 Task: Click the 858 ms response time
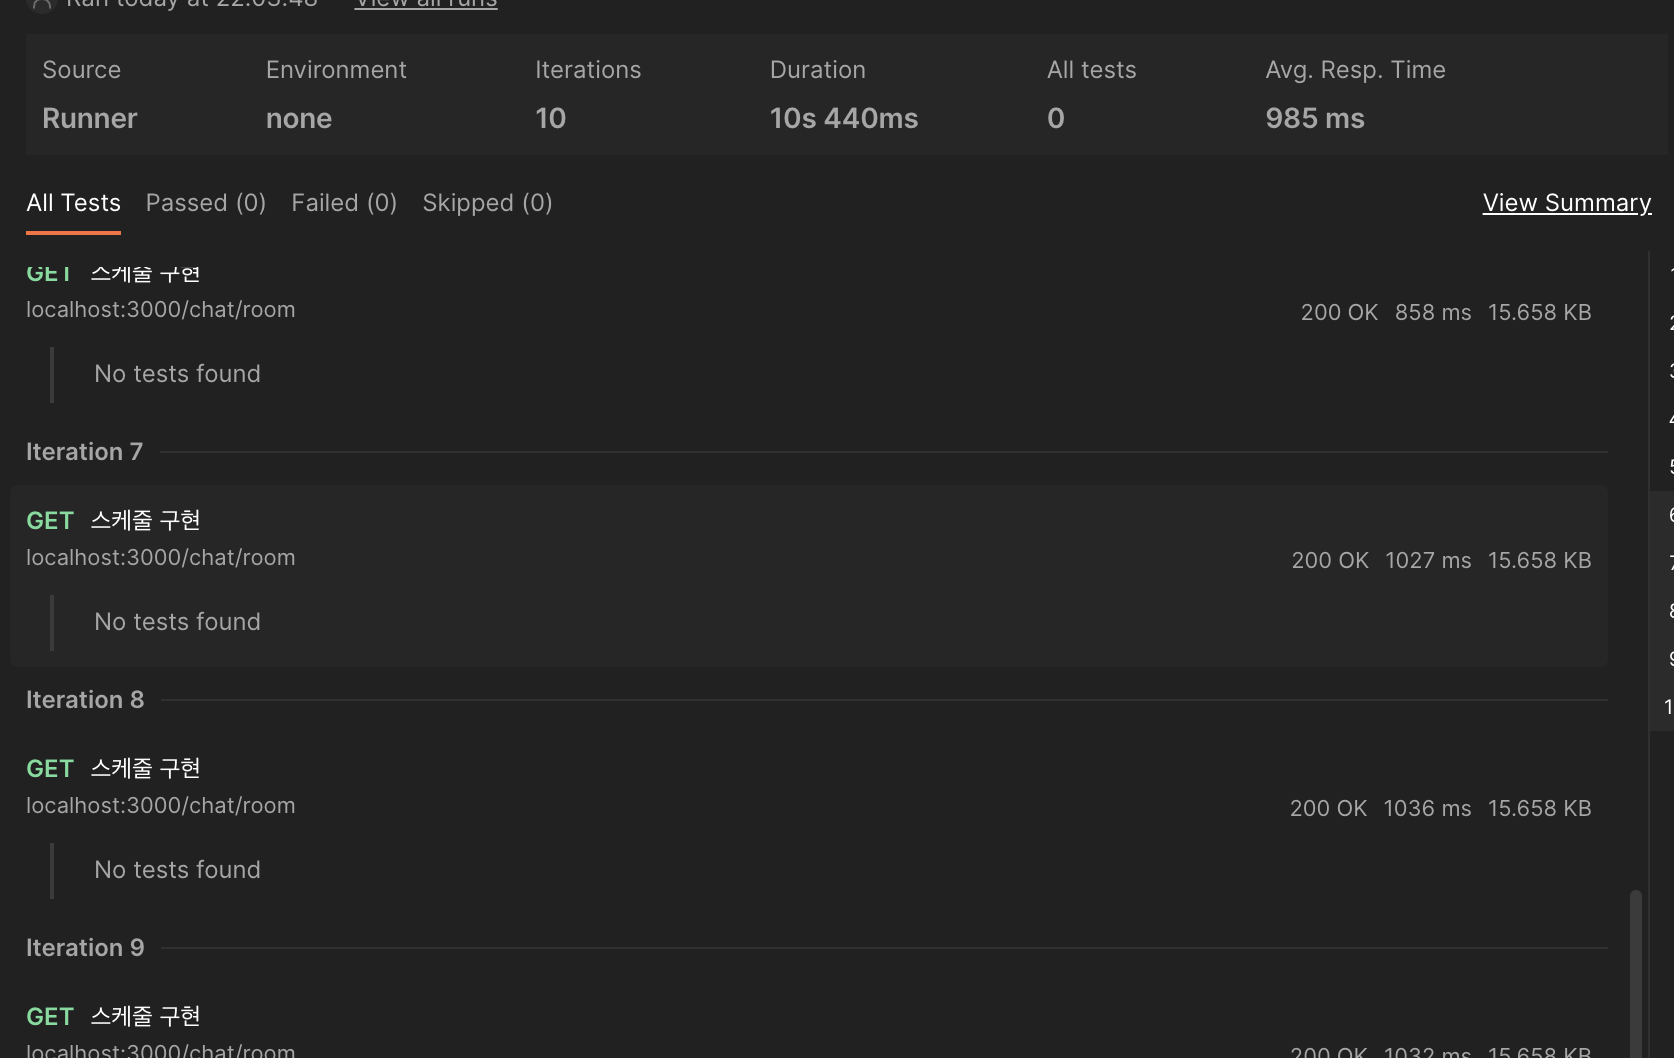pyautogui.click(x=1433, y=313)
